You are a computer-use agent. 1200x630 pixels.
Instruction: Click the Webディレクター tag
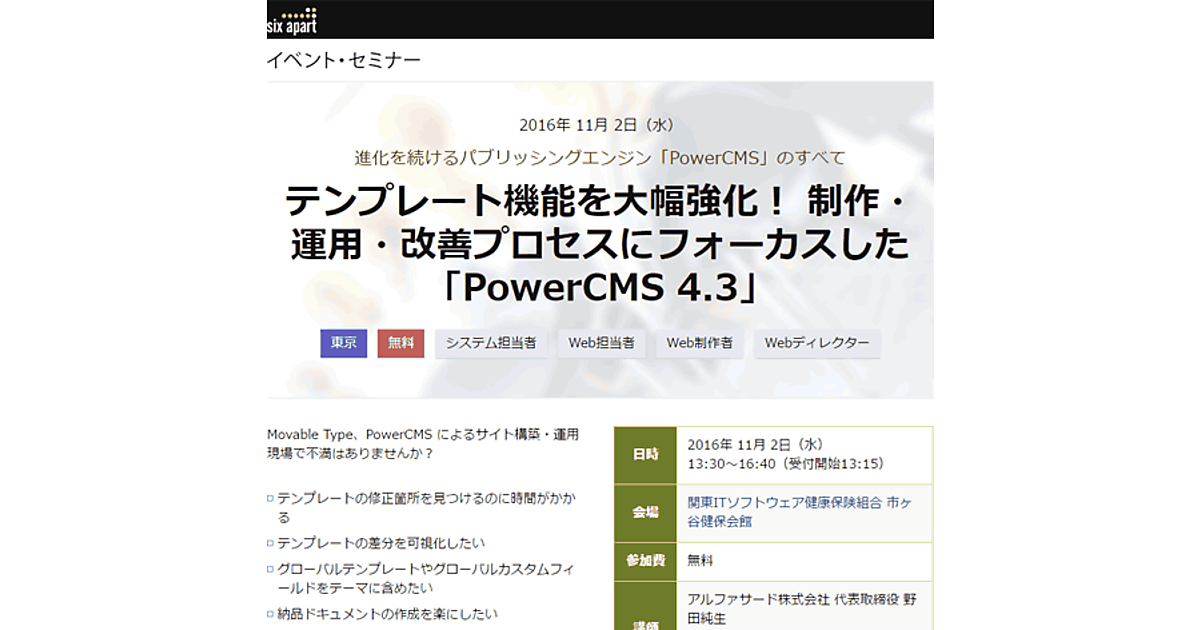pyautogui.click(x=817, y=343)
